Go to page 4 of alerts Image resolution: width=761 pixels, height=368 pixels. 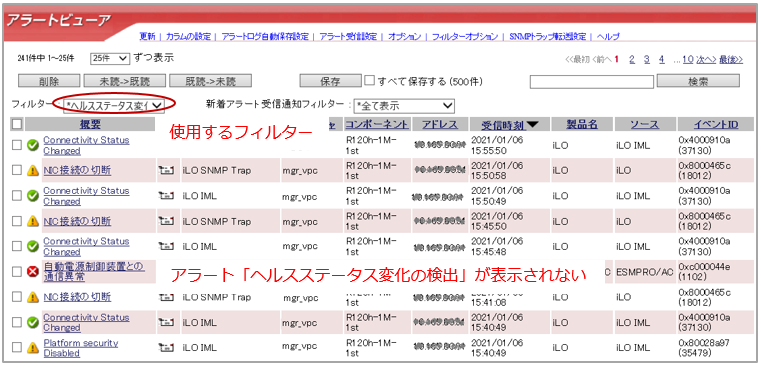(662, 59)
